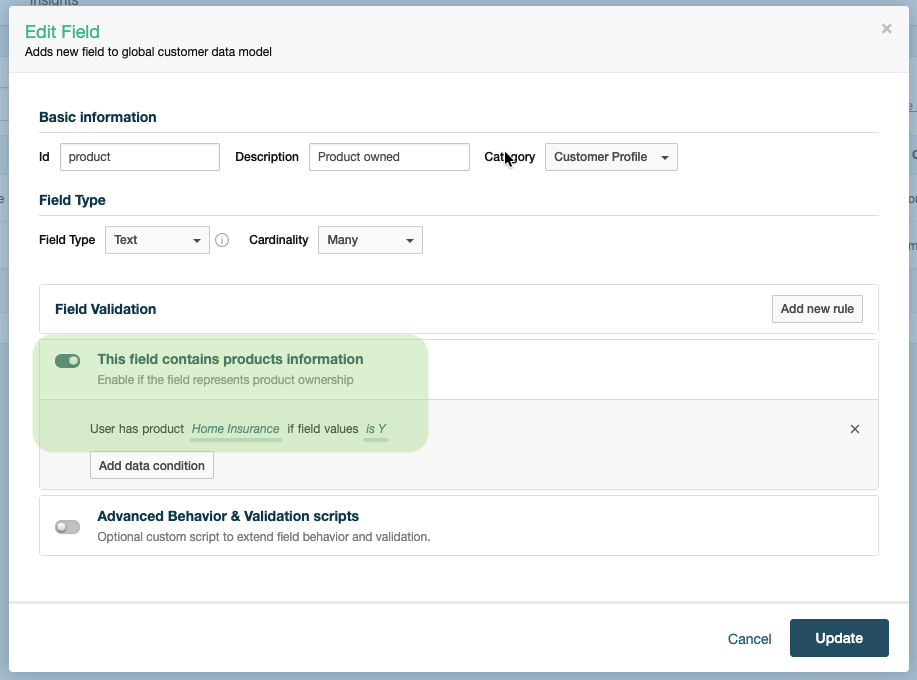The image size is (917, 680).
Task: Click Cancel to discard changes
Action: click(749, 638)
